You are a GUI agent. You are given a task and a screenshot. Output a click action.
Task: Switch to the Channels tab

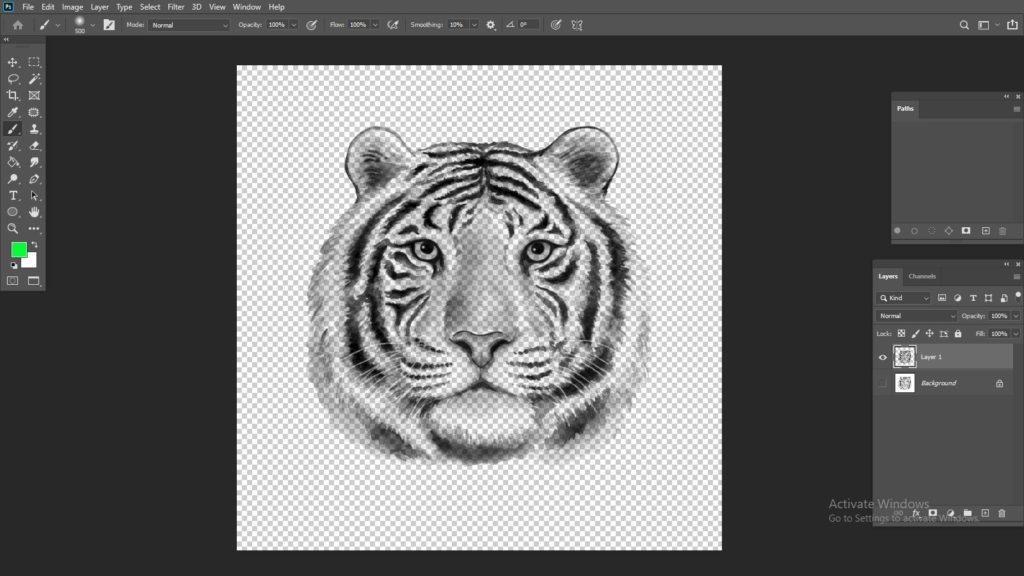[922, 276]
